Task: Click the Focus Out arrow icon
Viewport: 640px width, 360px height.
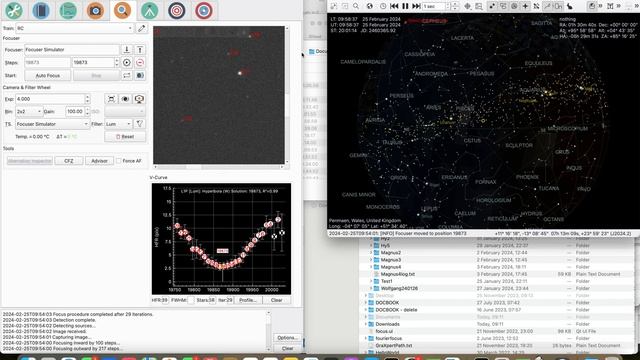Action: (x=140, y=49)
